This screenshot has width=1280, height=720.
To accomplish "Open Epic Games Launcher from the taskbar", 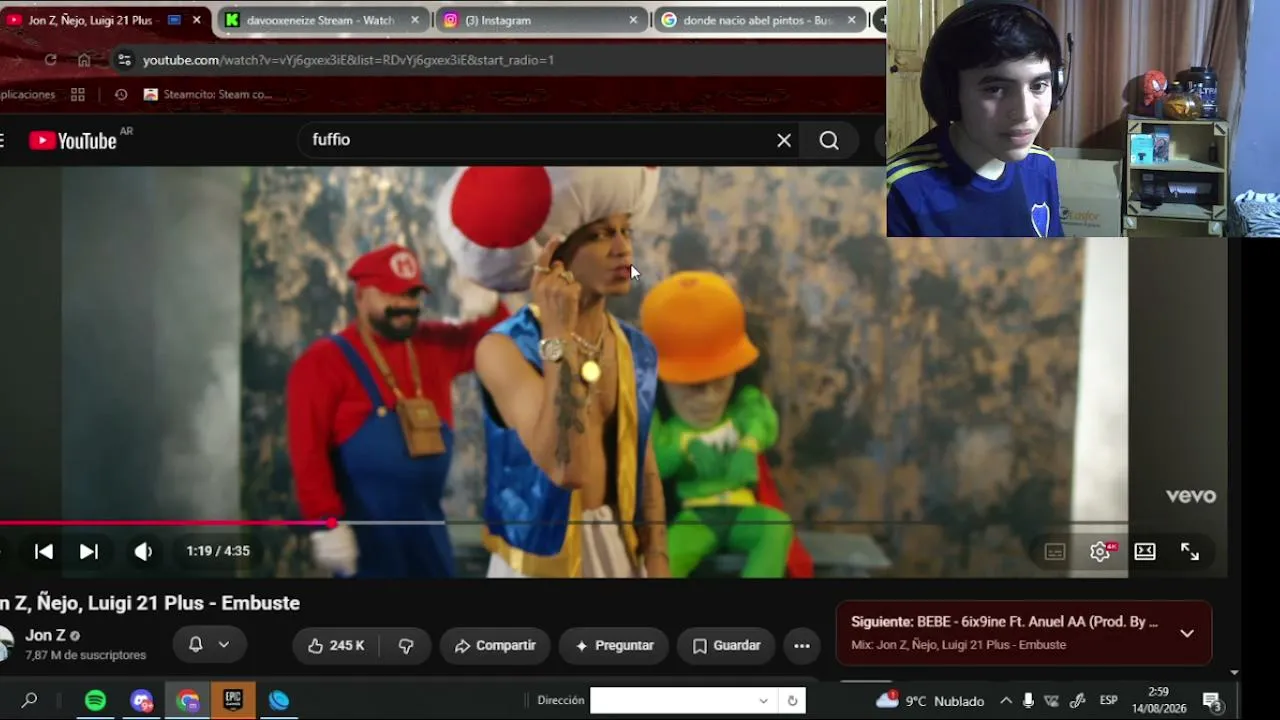I will tap(233, 700).
